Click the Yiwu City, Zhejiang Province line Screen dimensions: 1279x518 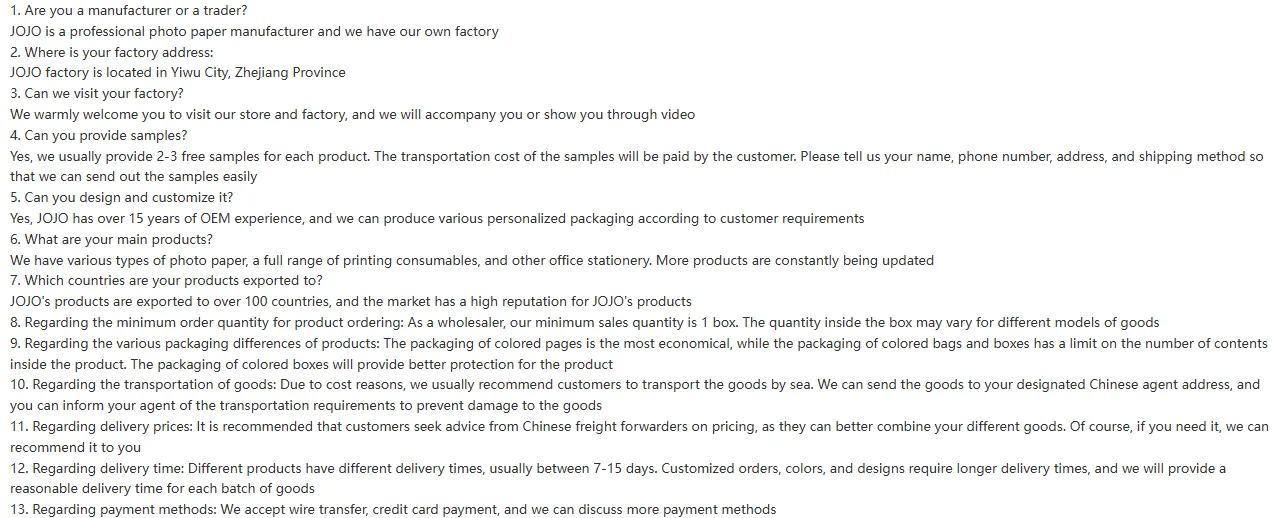coord(178,72)
